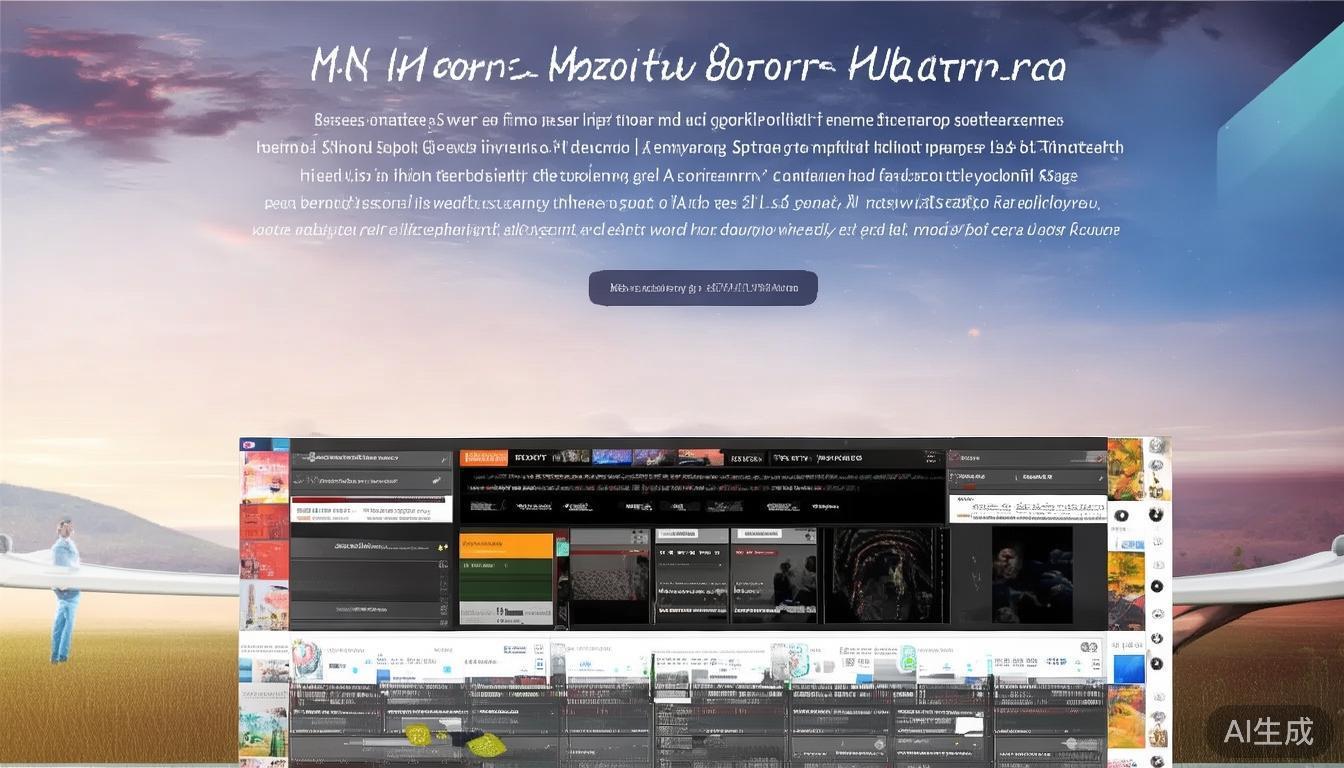
Task: Click the teal square icon beside the orange panel
Action: 562,547
